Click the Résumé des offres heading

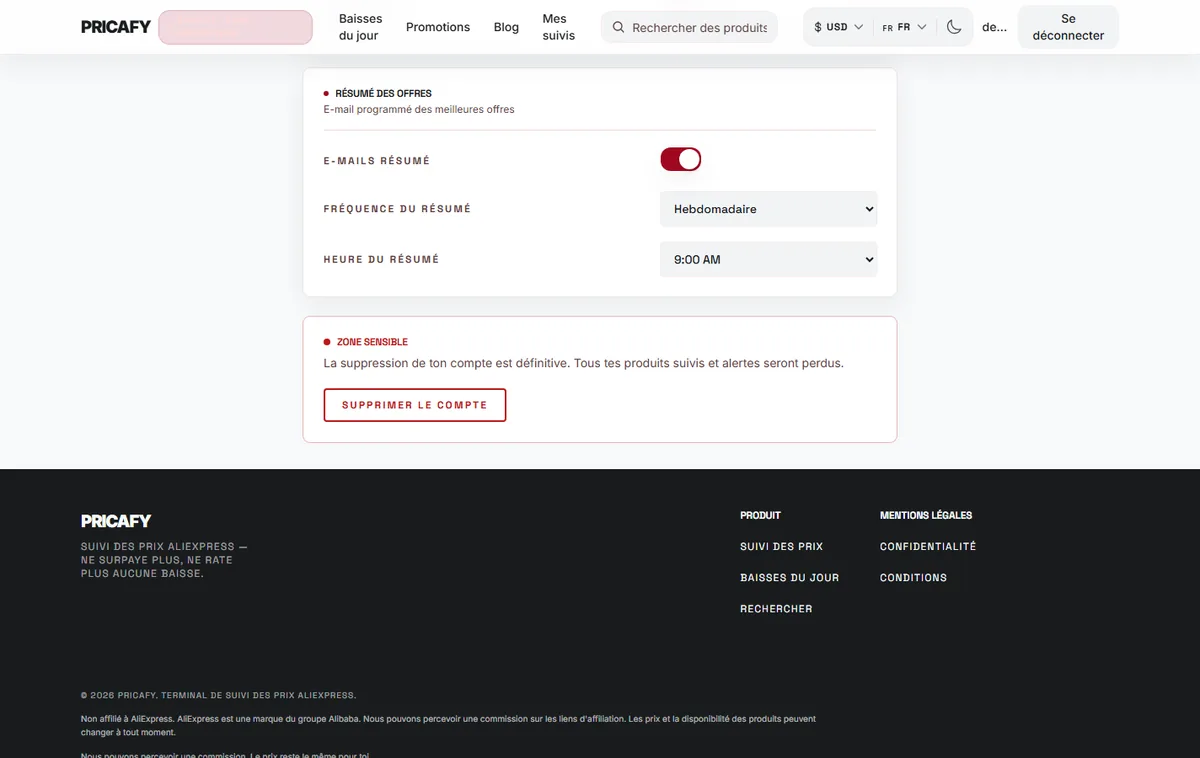383,93
